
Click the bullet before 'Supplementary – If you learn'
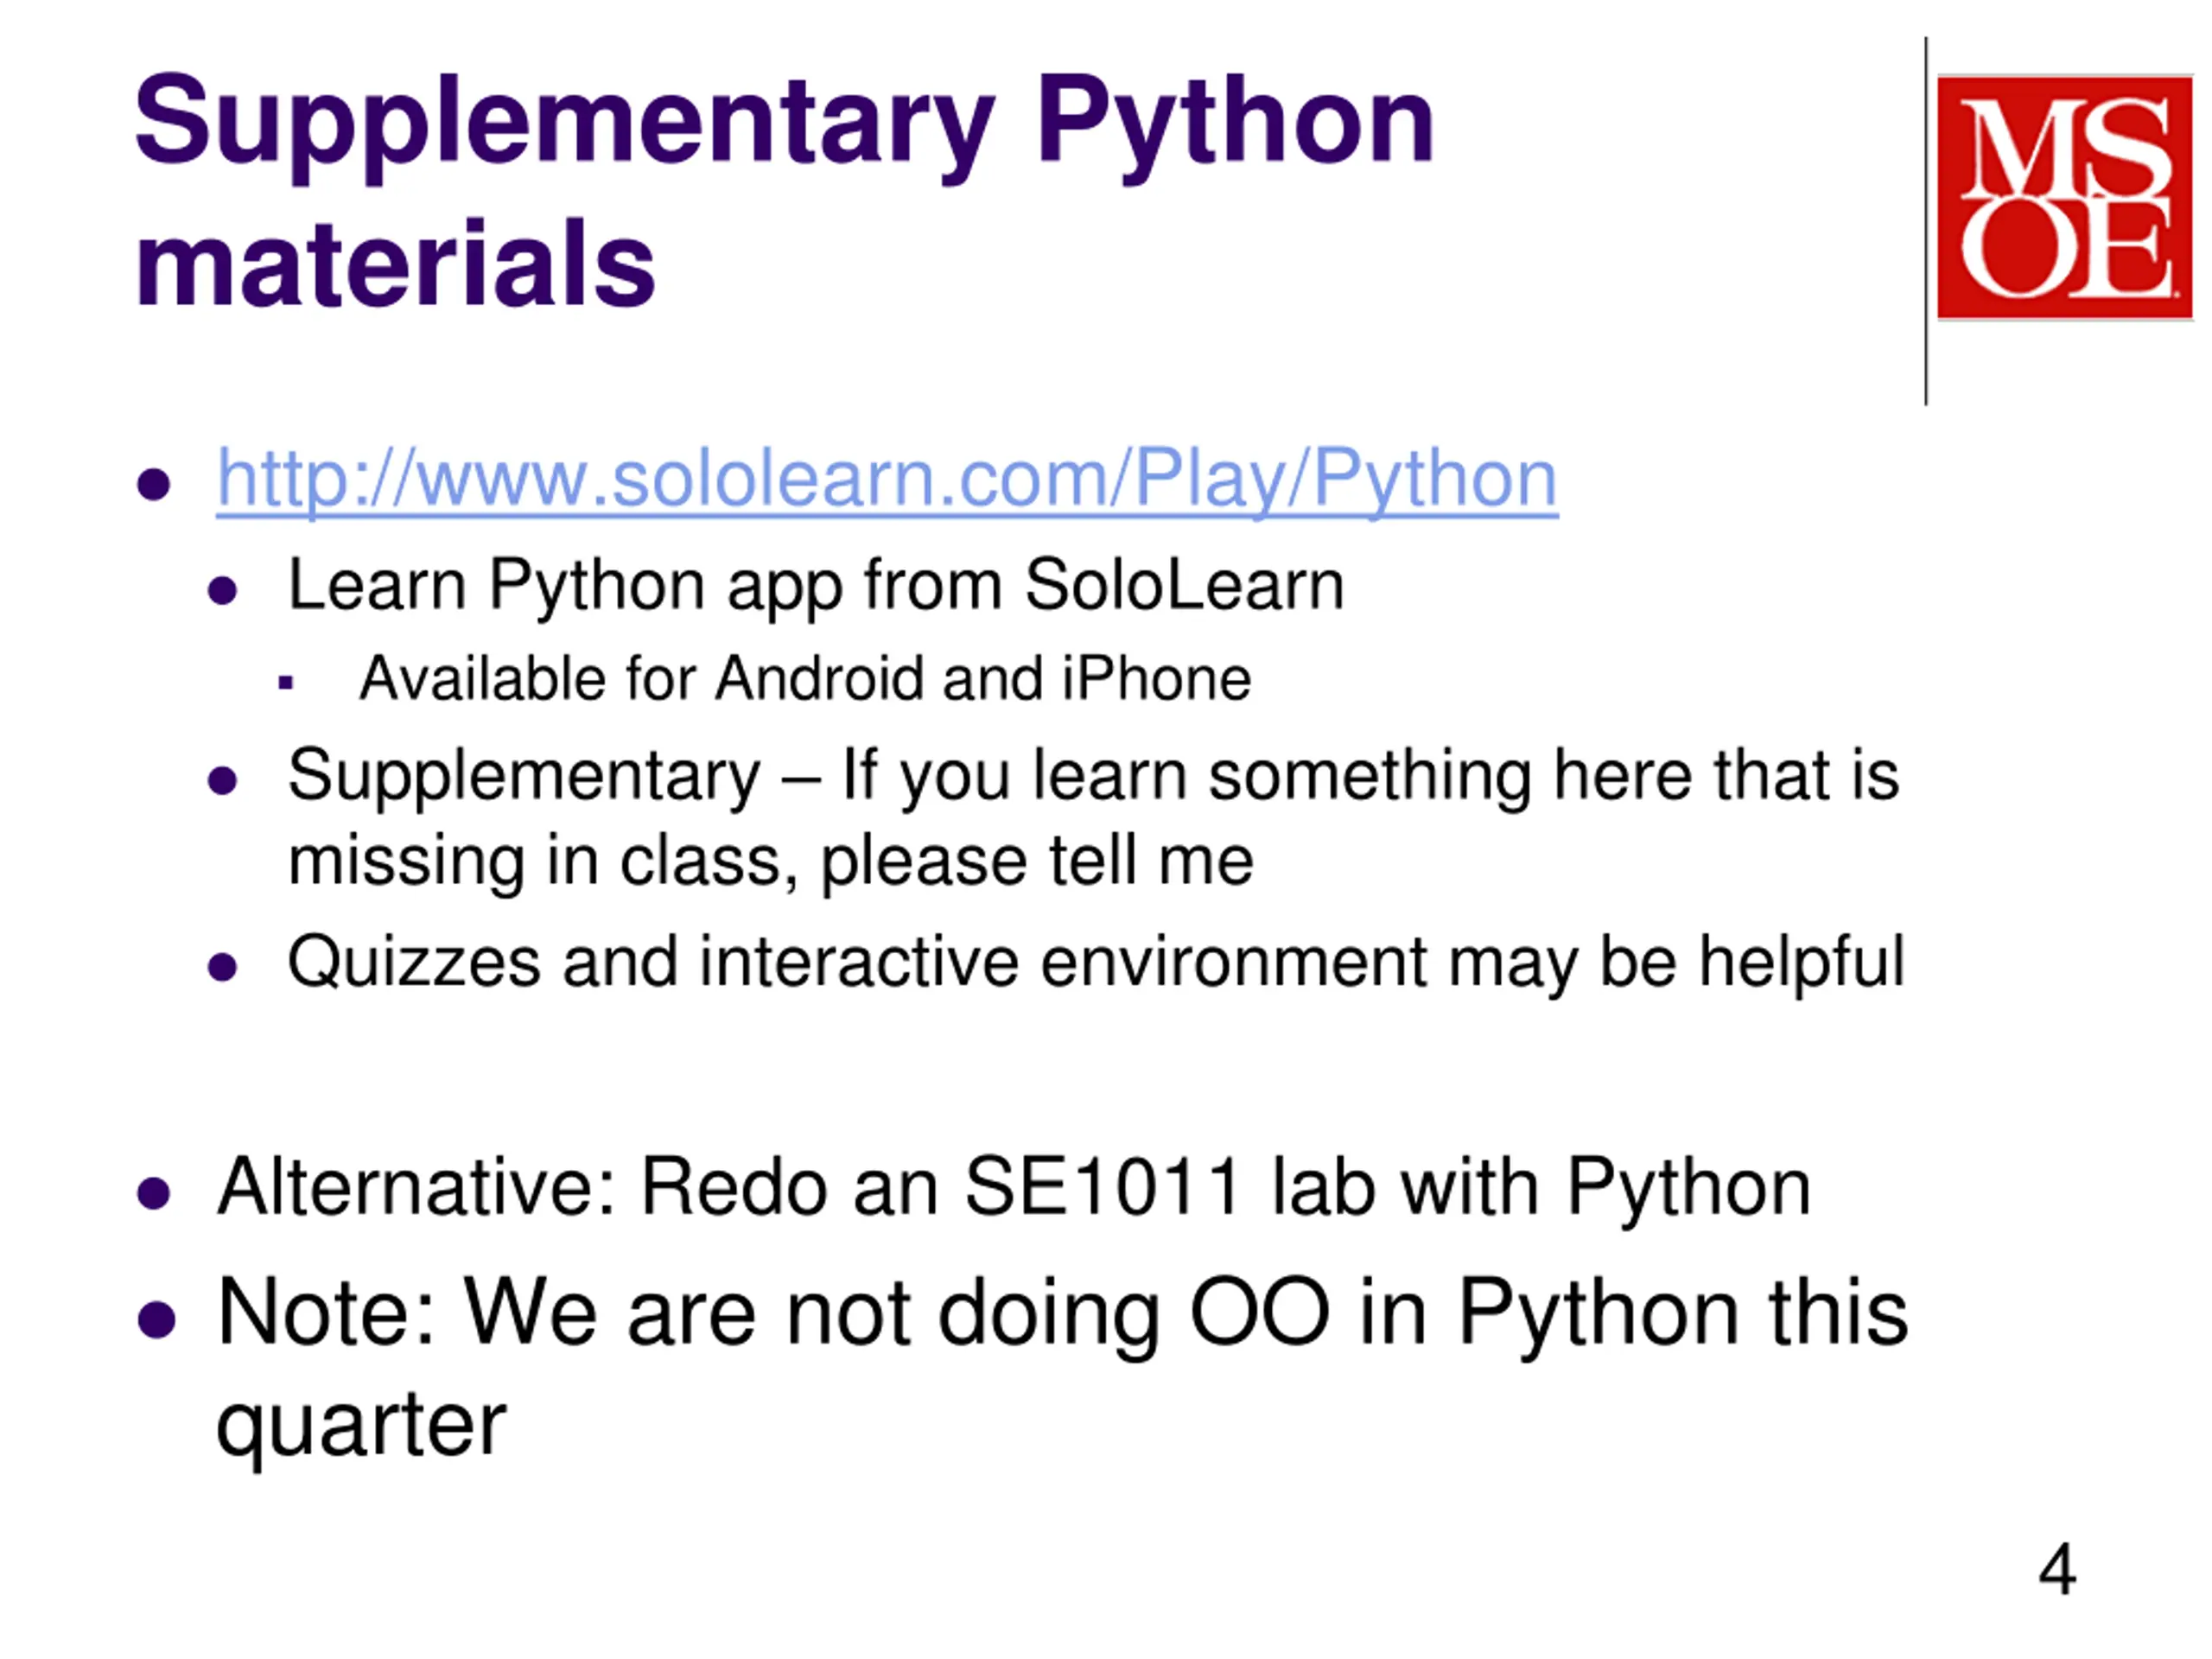222,780
